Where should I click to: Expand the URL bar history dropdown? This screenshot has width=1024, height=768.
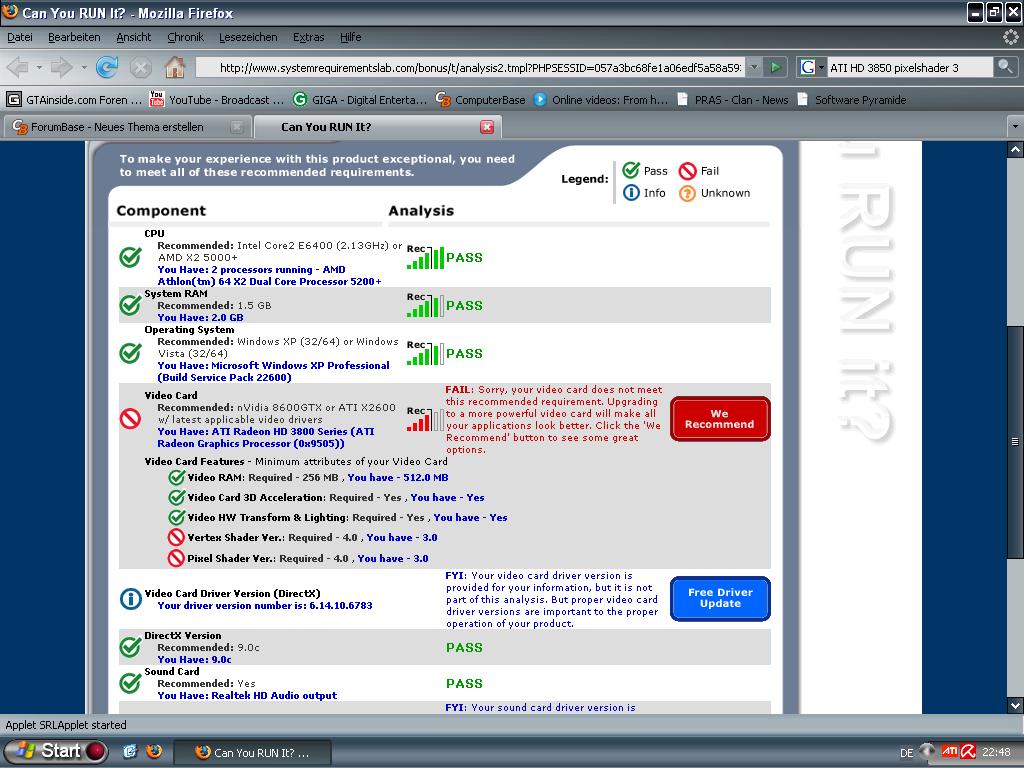(x=754, y=67)
